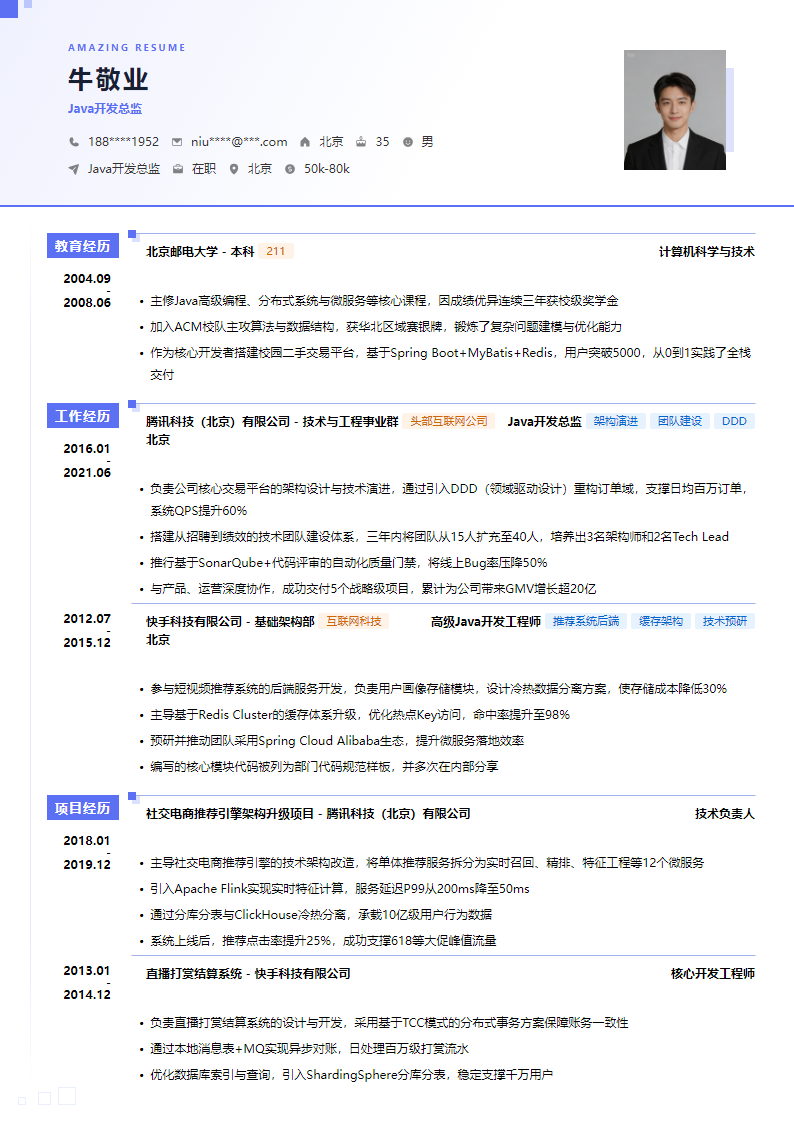
Task: Click the bullet about ShardingSphere
Action: (x=351, y=1075)
